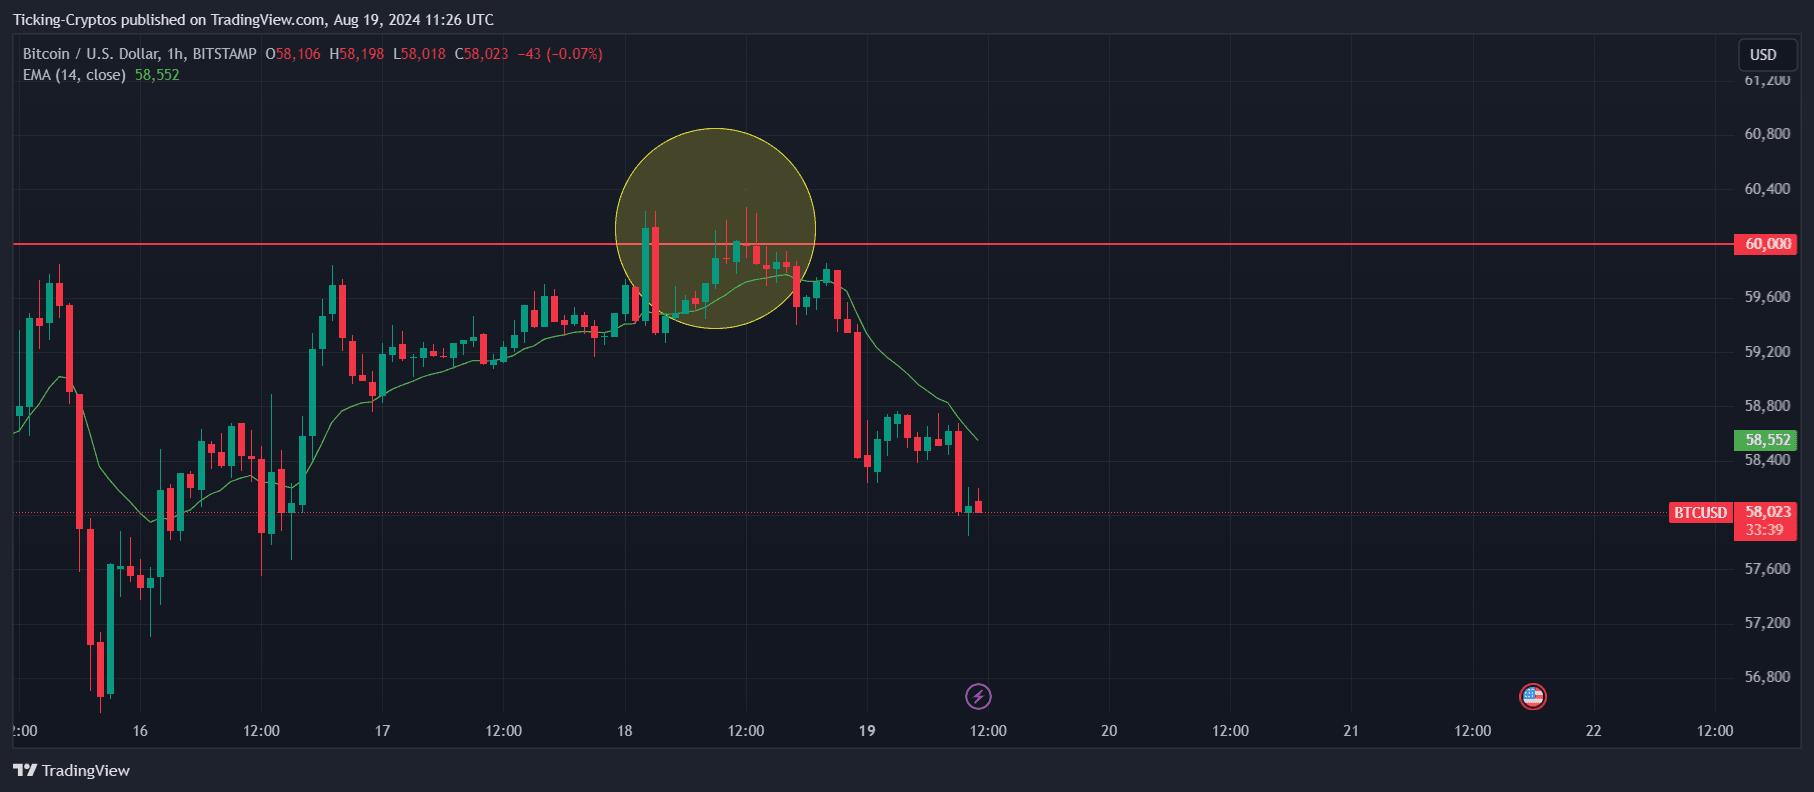1814x792 pixels.
Task: Click date 19 on time axis
Action: tap(867, 731)
